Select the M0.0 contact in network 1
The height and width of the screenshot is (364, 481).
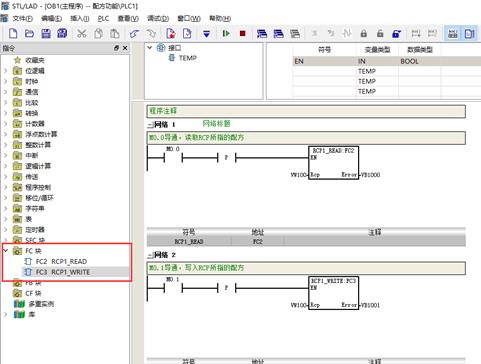173,157
